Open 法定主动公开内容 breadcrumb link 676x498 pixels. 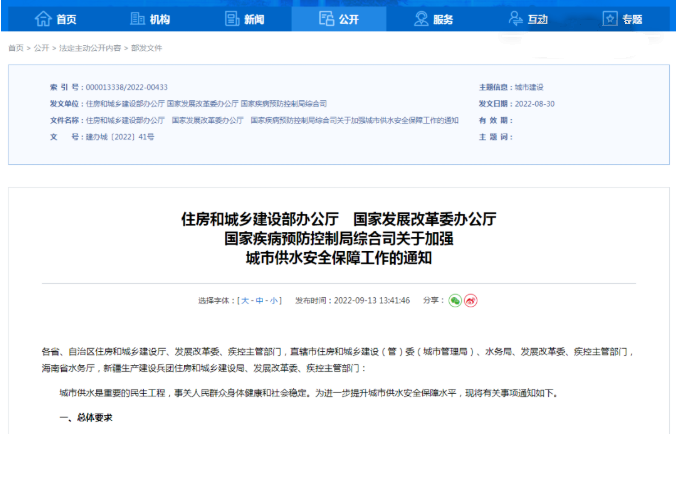[x=90, y=48]
